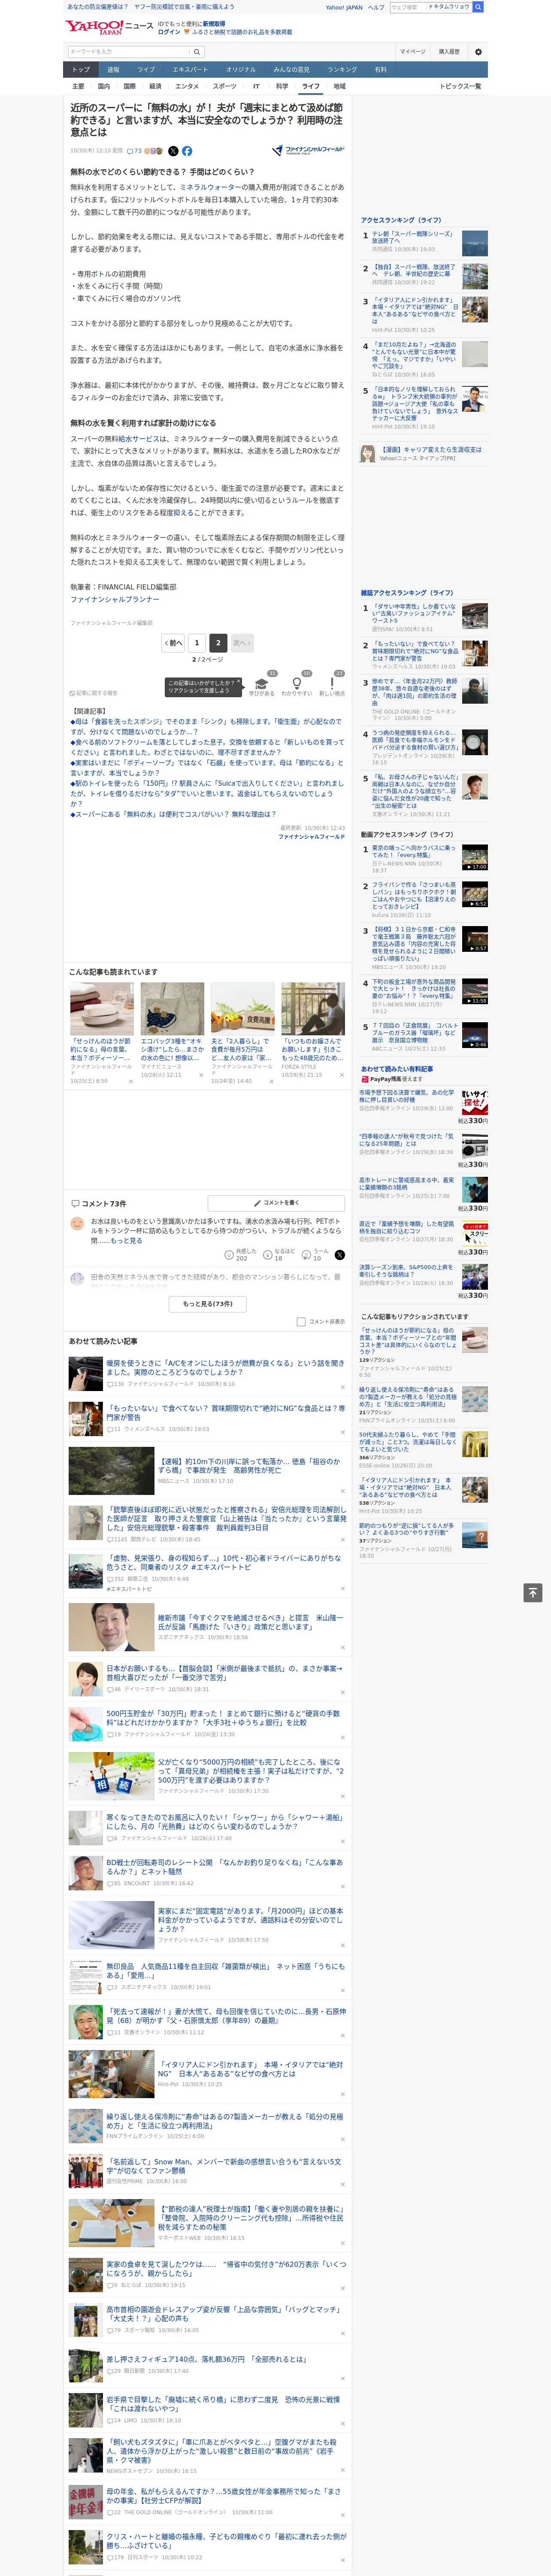
Task: Focus the top-right web search field
Action: point(430,7)
